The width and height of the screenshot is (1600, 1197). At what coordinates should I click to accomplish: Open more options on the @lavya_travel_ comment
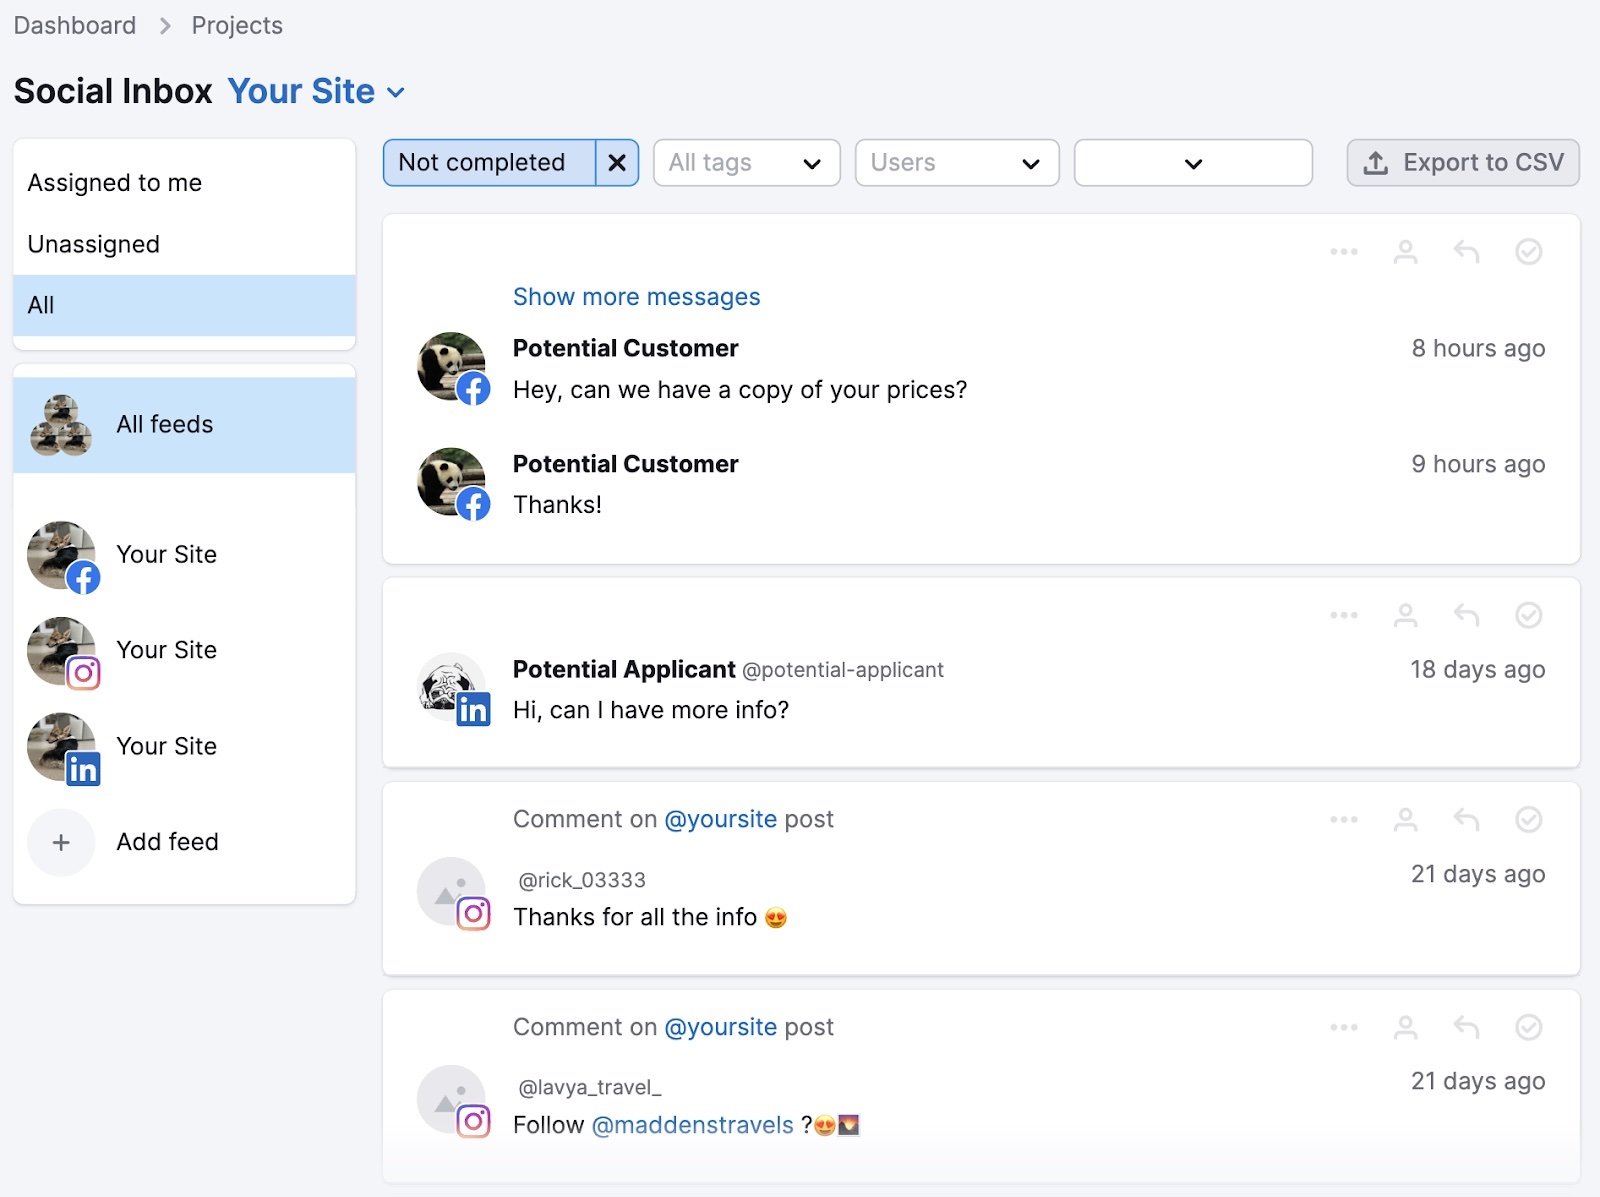pos(1343,1026)
